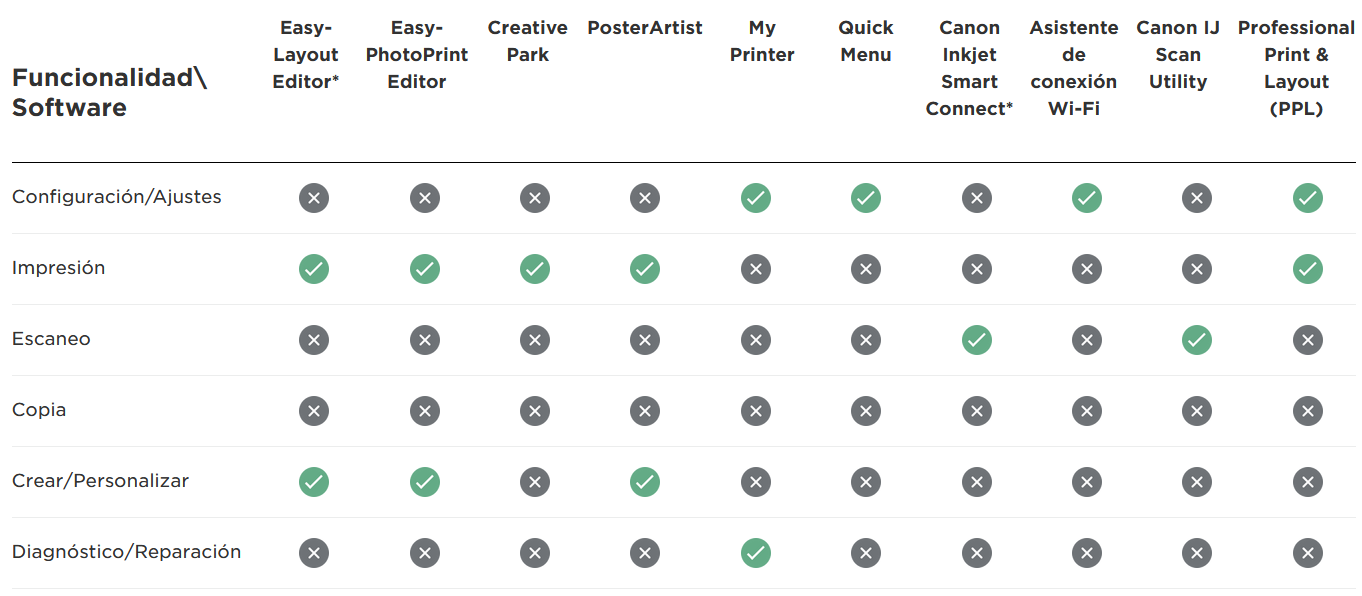Click Easy-PhotoPrint Editor's Crear/Personalizar check

425,482
